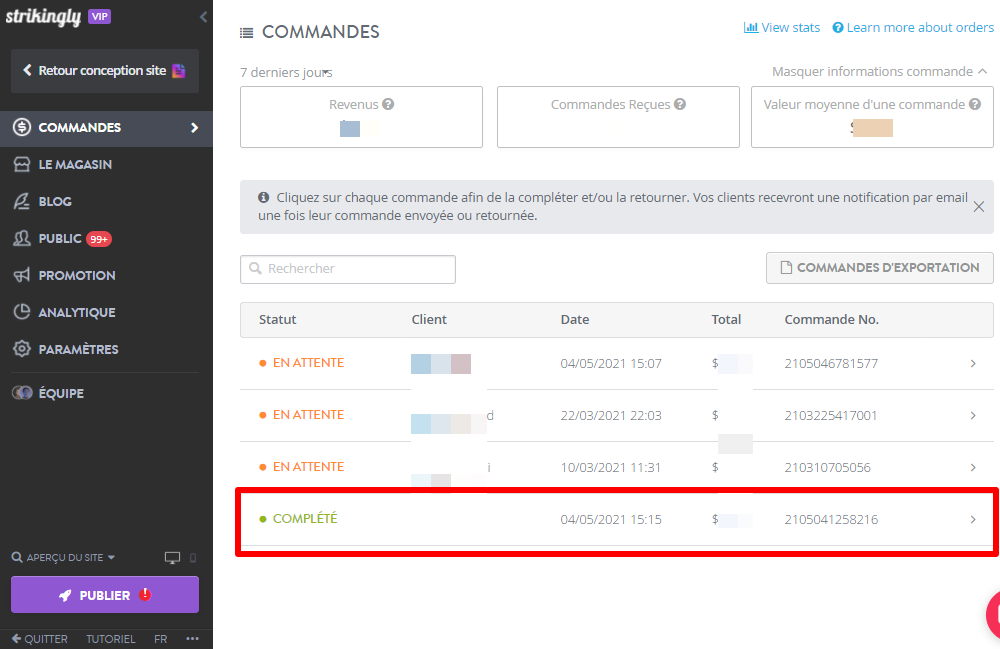Viewport: 1000px width, 649px height.
Task: Click the Commande No. column header
Action: click(x=832, y=319)
